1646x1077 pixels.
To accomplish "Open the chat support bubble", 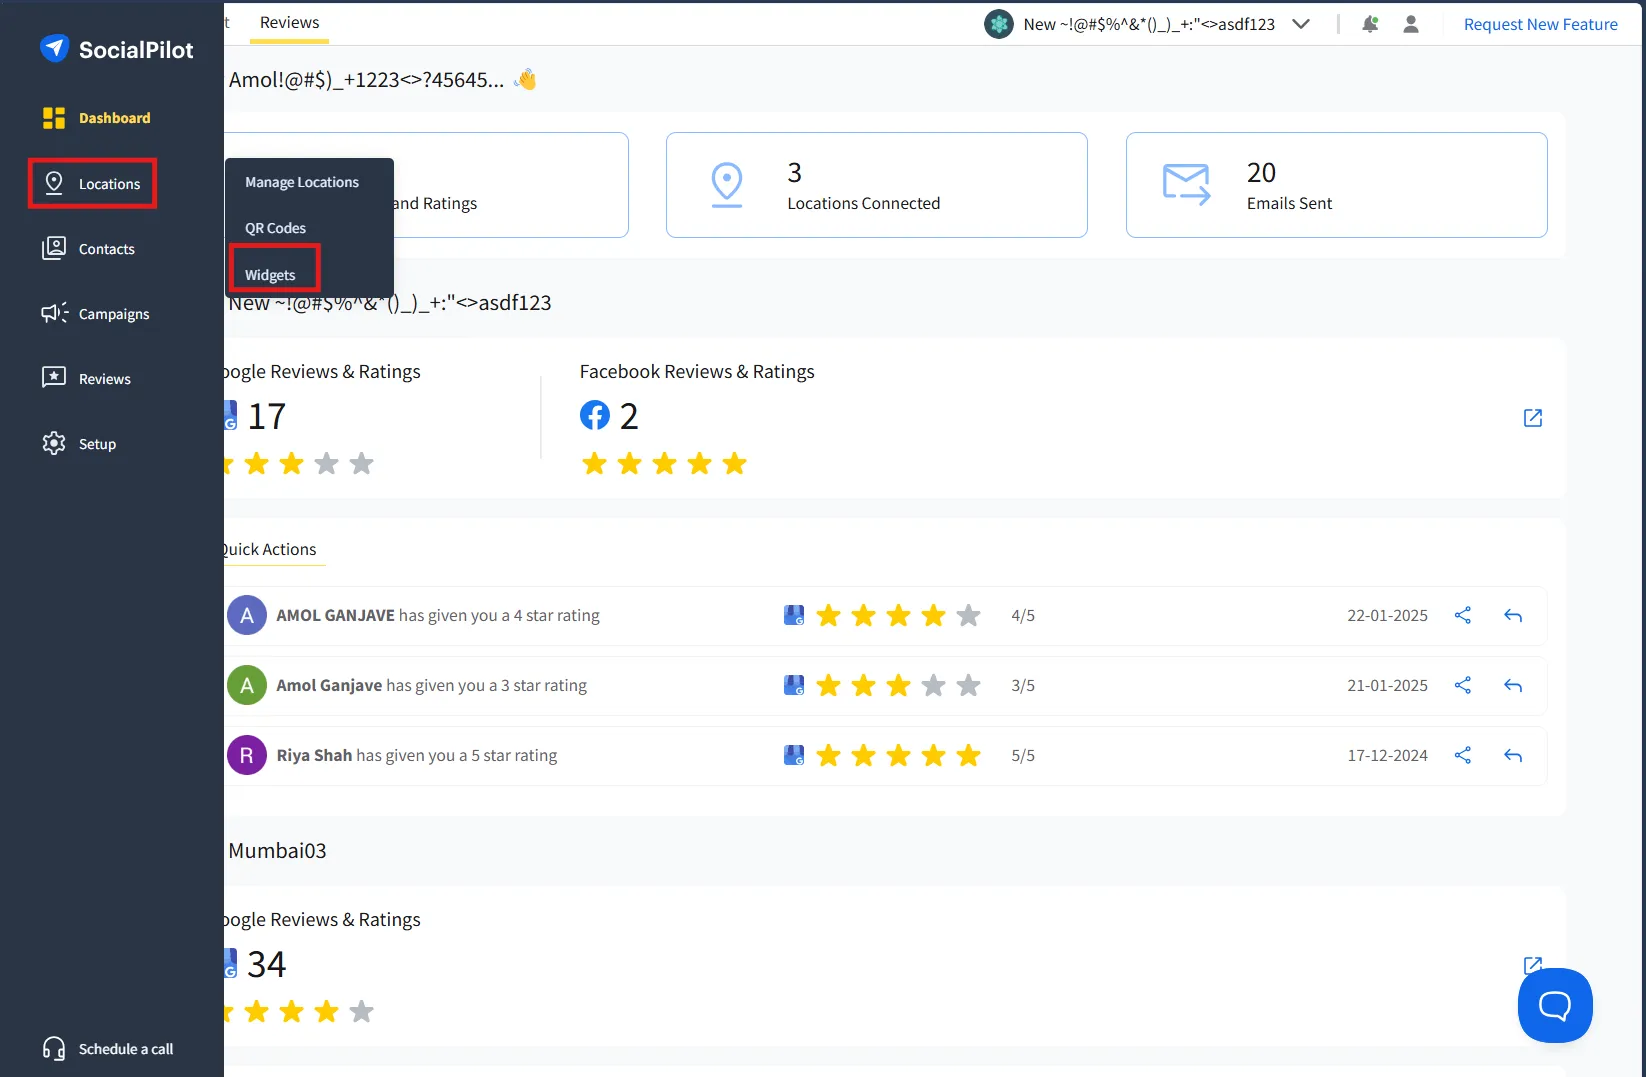I will tap(1555, 1006).
